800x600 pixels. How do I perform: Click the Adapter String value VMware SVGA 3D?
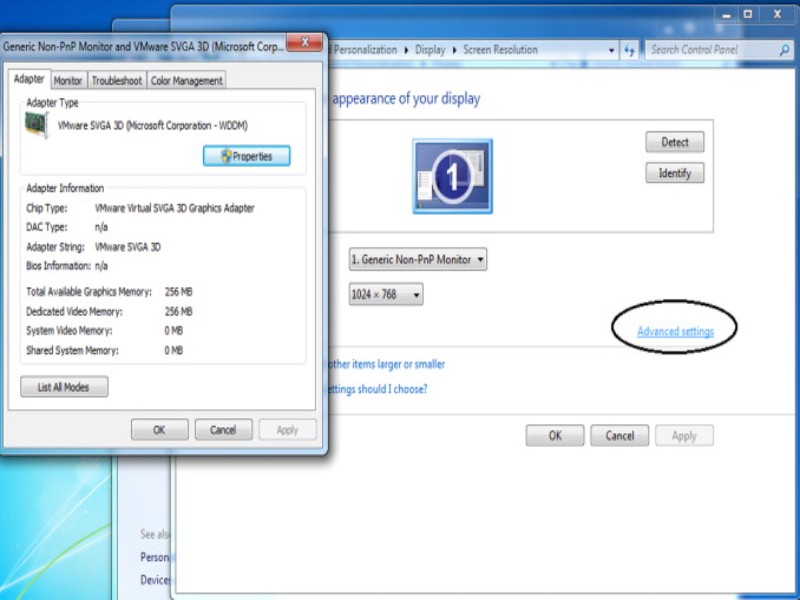(128, 247)
